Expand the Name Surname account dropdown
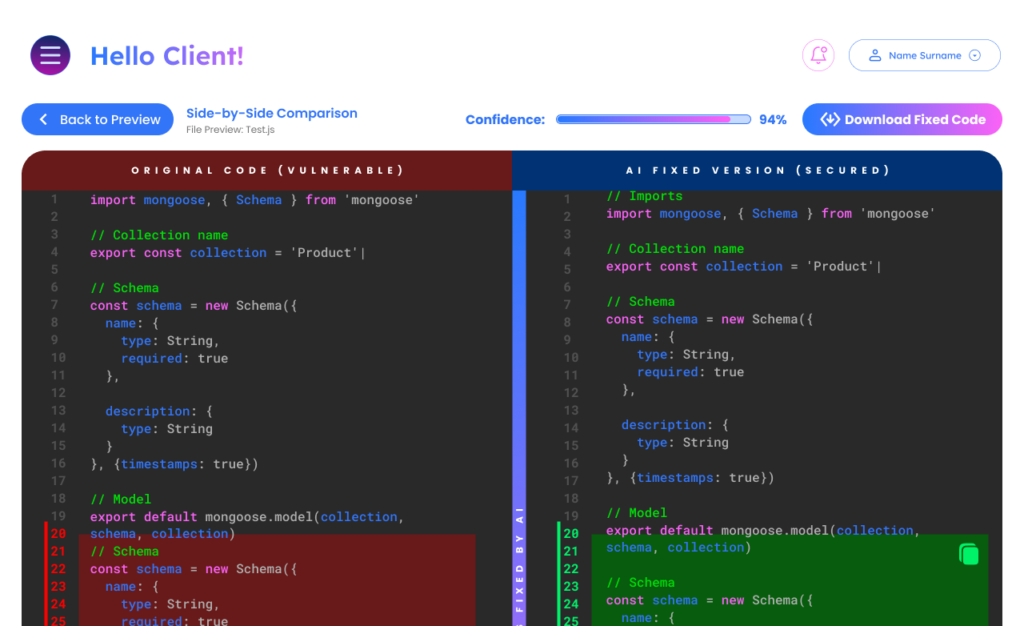The image size is (1024, 626). point(924,55)
